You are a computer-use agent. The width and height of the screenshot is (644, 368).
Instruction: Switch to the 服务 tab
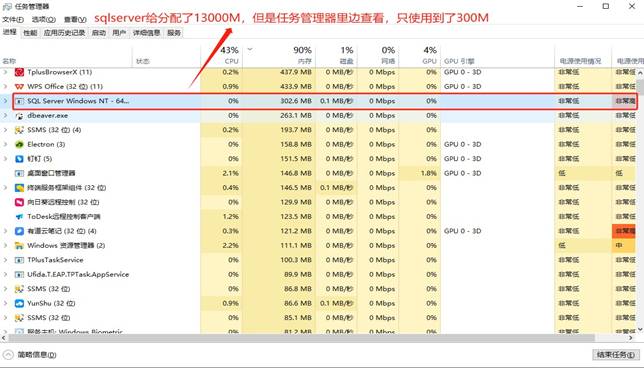tap(174, 33)
